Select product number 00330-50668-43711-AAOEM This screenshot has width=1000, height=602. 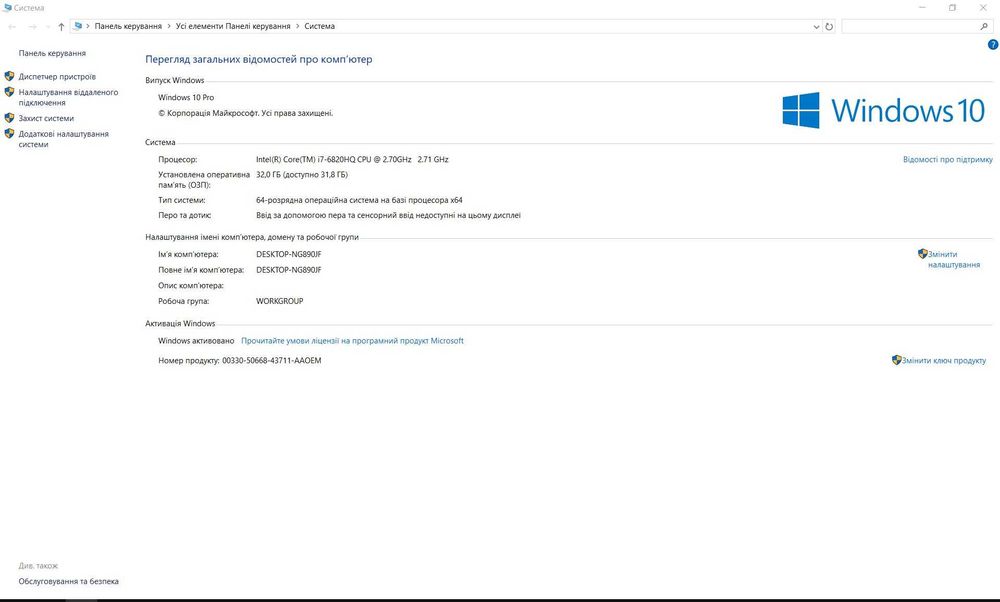pos(272,360)
